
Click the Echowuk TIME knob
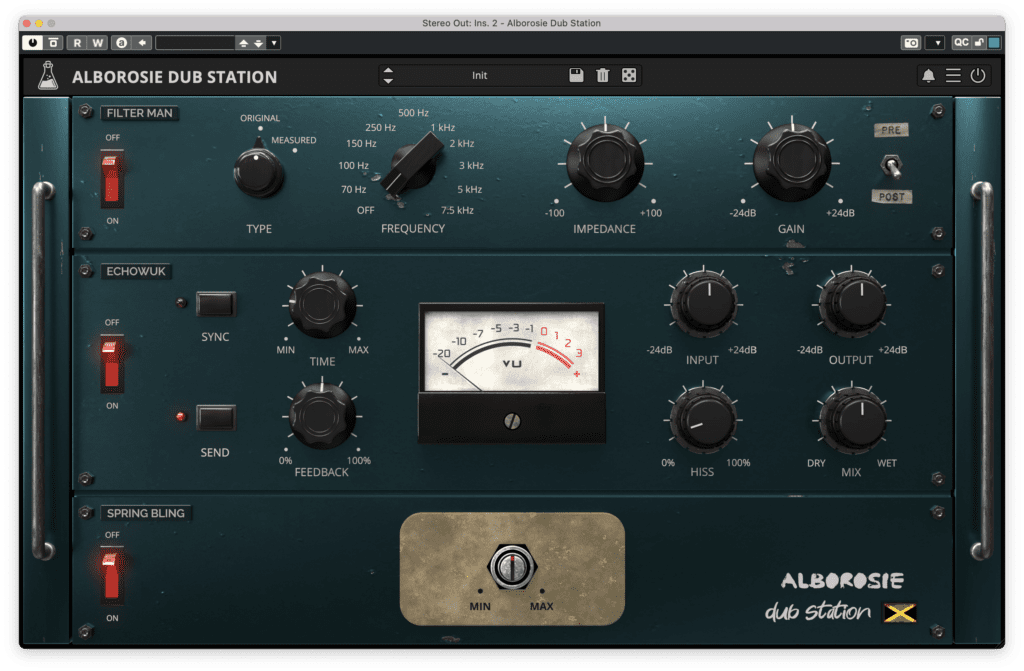[322, 305]
